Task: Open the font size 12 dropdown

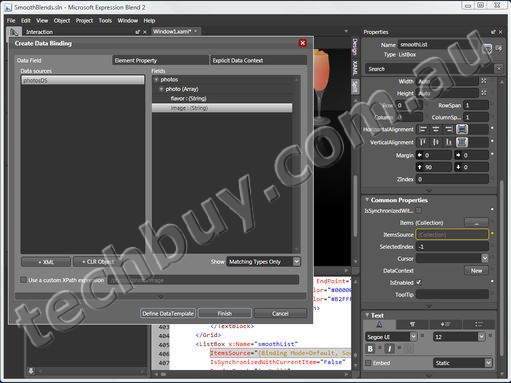Action: click(481, 337)
